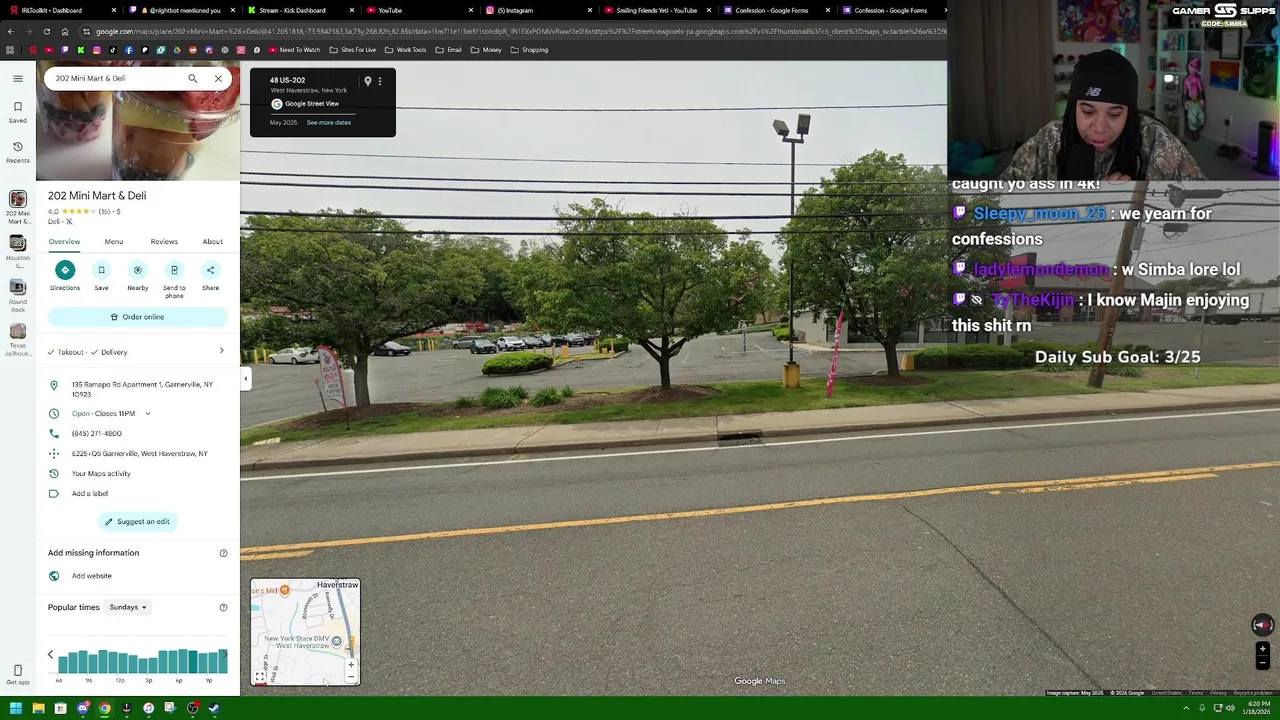Click the browser back button
Screen dimensions: 1280x720
(x=10, y=31)
